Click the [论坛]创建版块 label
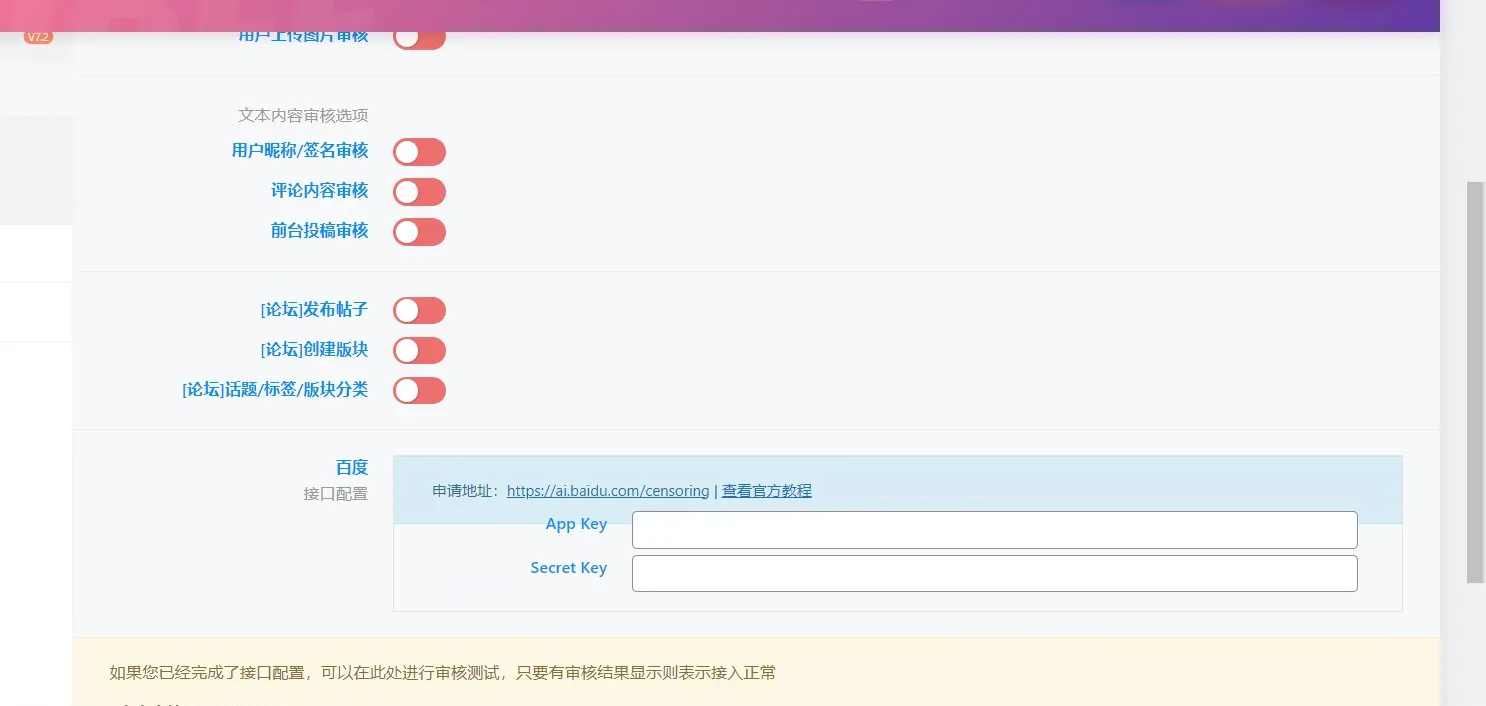Screen dimensions: 1486x706 [x=314, y=350]
